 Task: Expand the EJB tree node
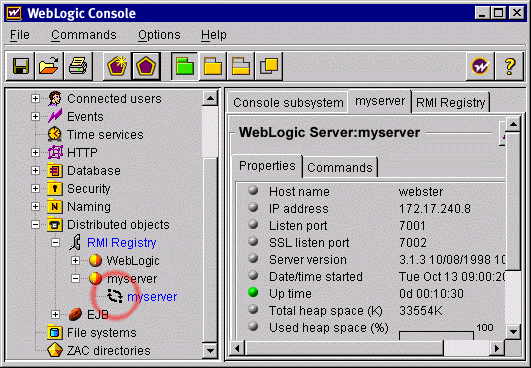click(56, 315)
